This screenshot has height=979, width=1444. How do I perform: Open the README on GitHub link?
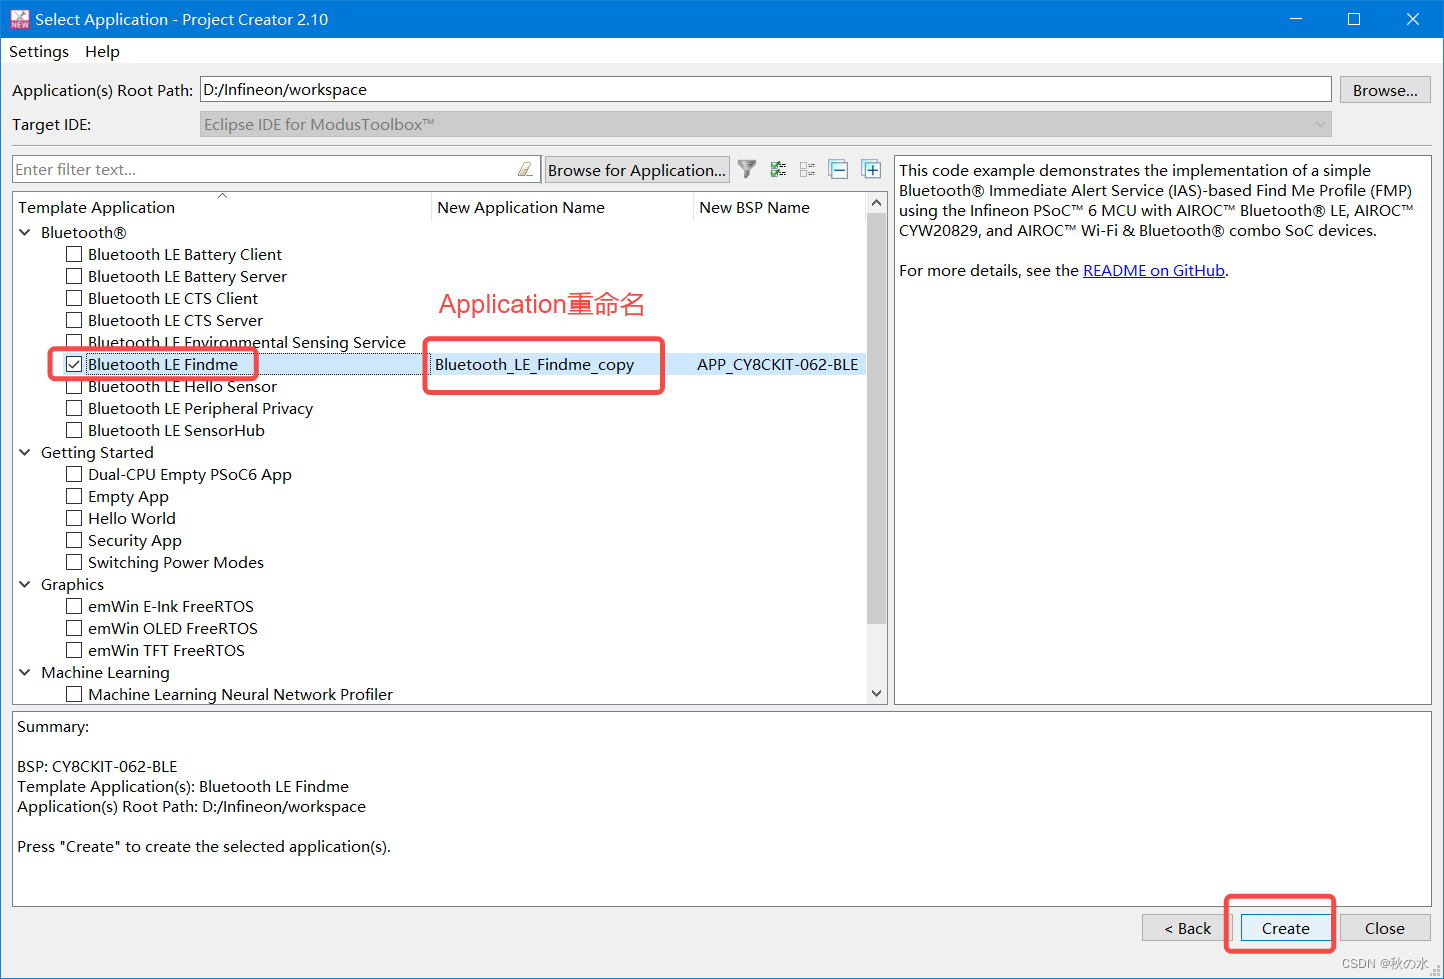click(1154, 270)
